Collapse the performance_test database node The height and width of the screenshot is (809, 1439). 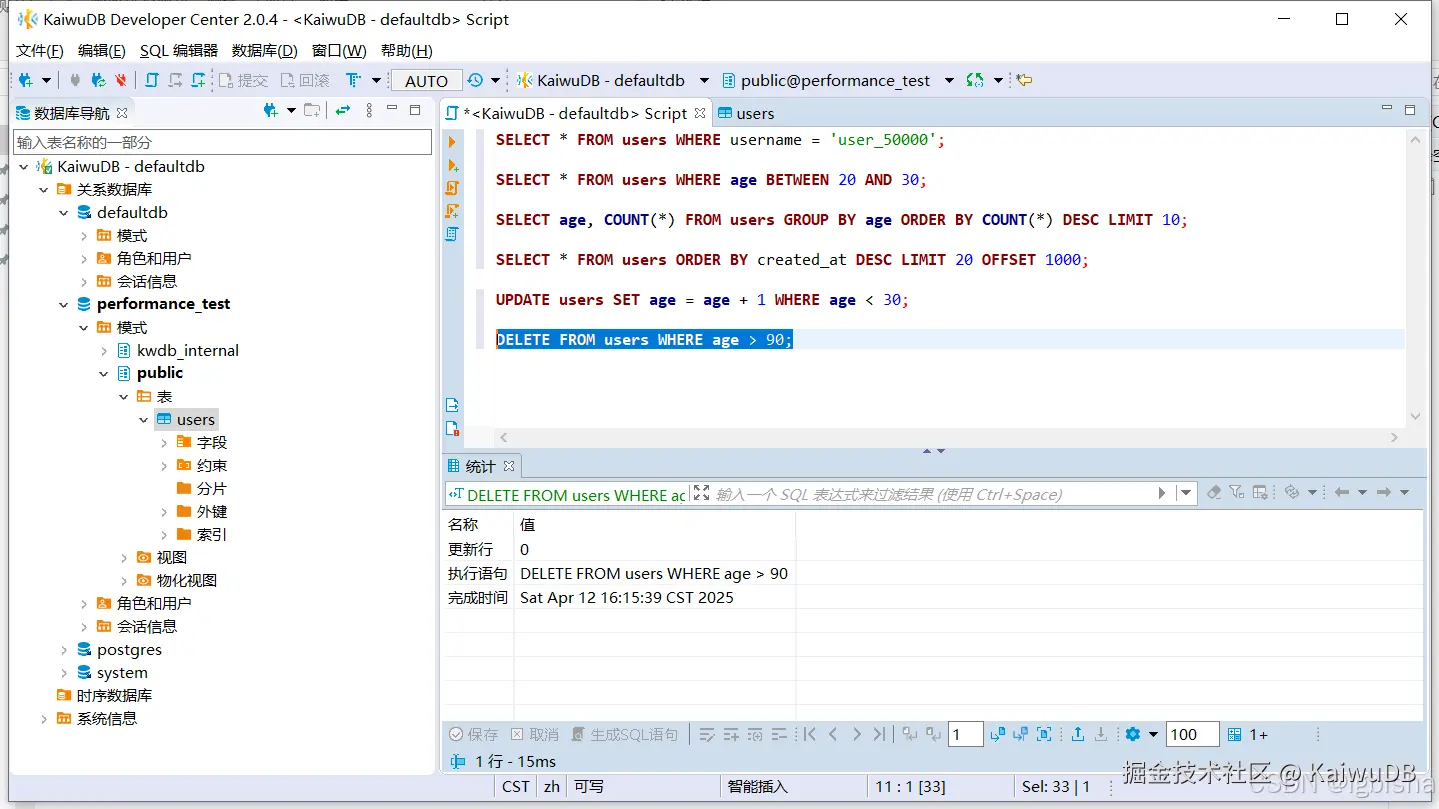[x=64, y=304]
